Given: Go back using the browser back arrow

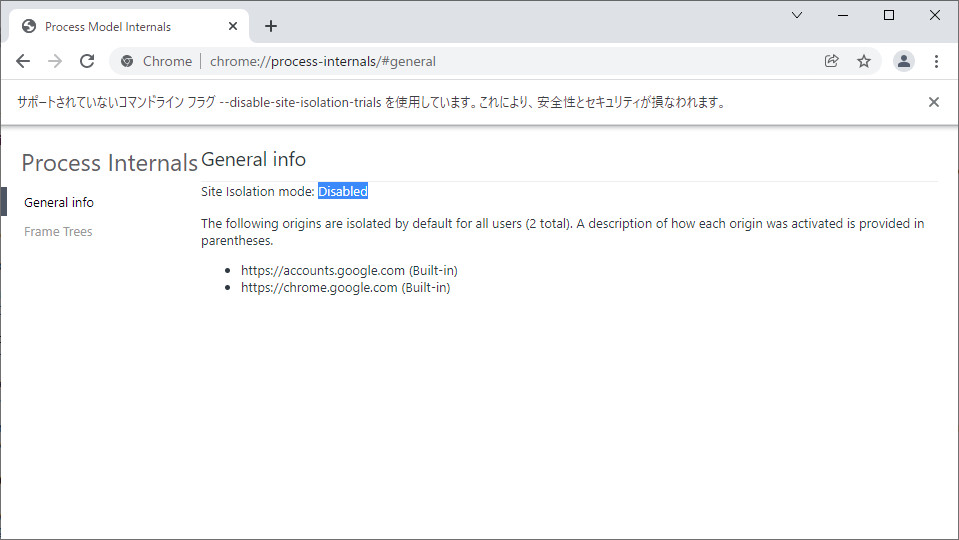Looking at the screenshot, I should 23,61.
